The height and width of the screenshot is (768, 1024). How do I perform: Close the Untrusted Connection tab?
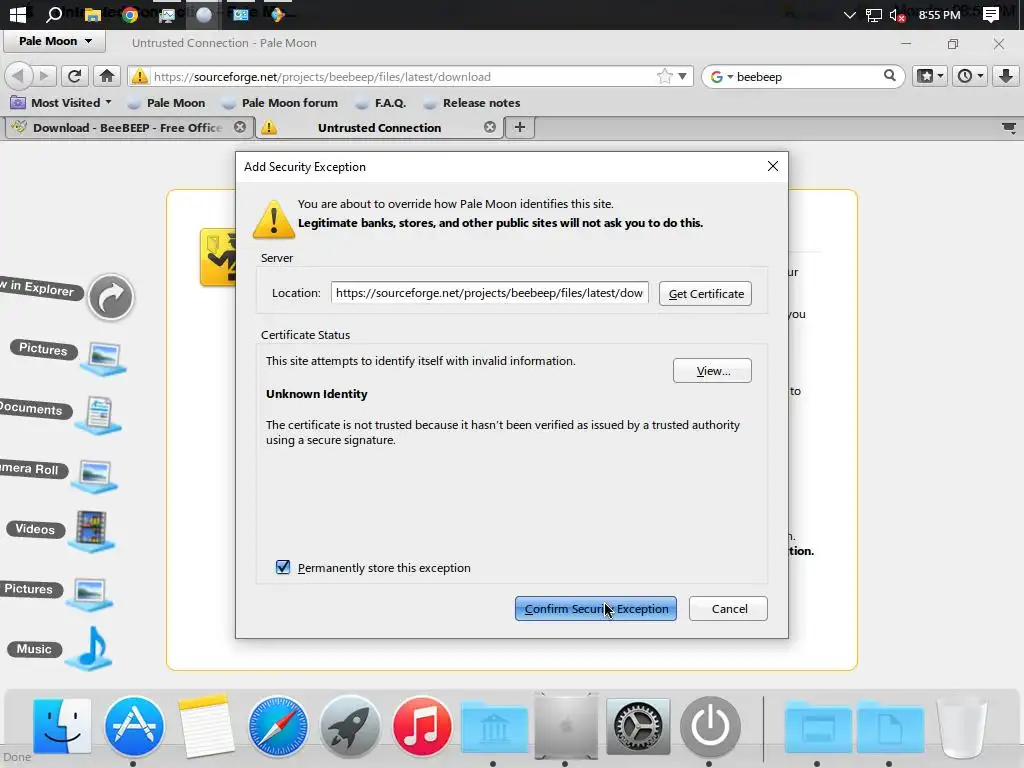pos(490,127)
